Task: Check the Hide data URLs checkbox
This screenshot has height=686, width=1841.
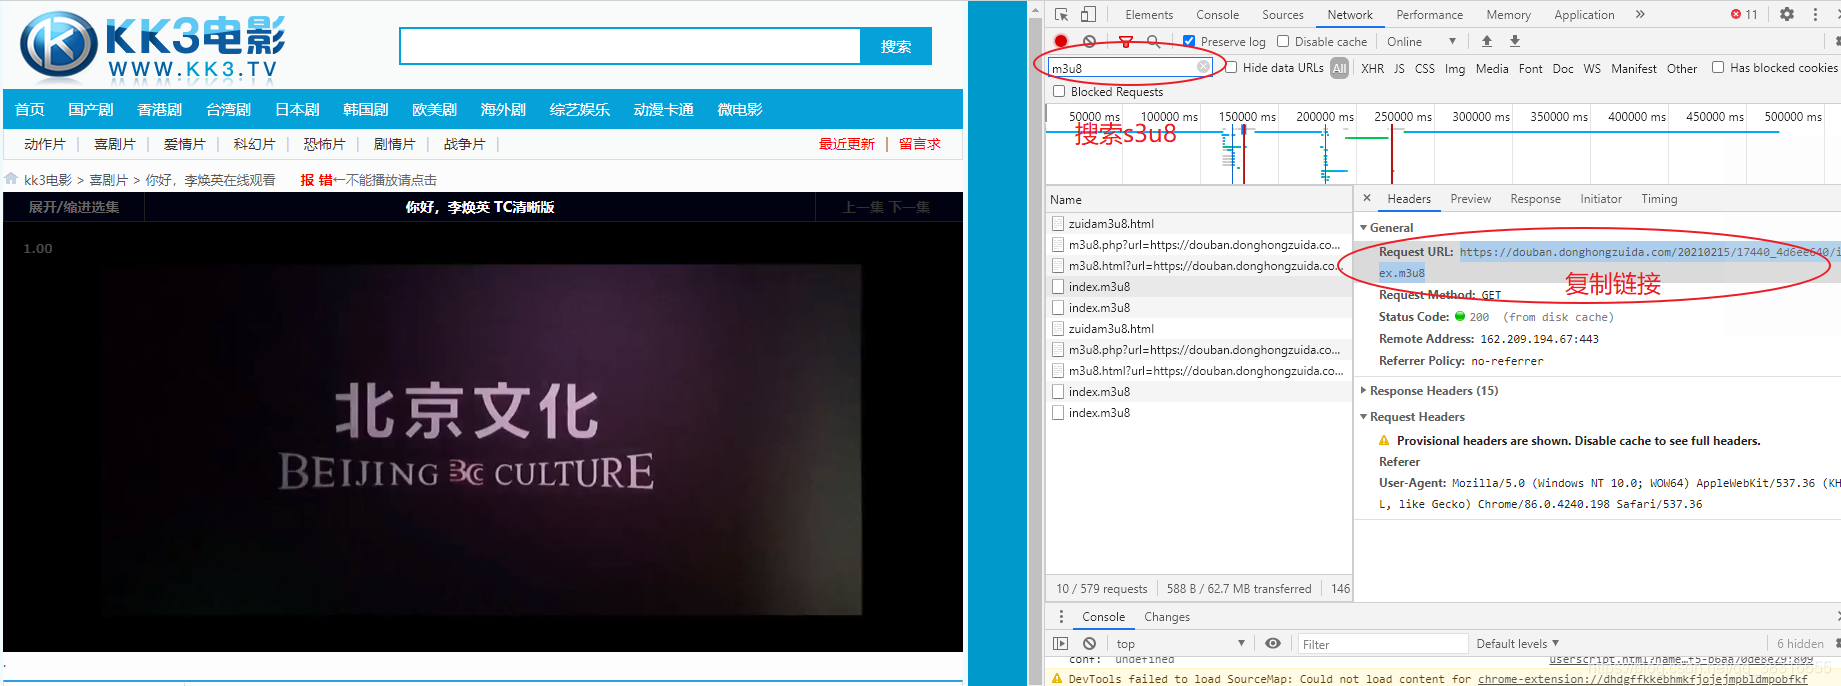Action: point(1231,67)
